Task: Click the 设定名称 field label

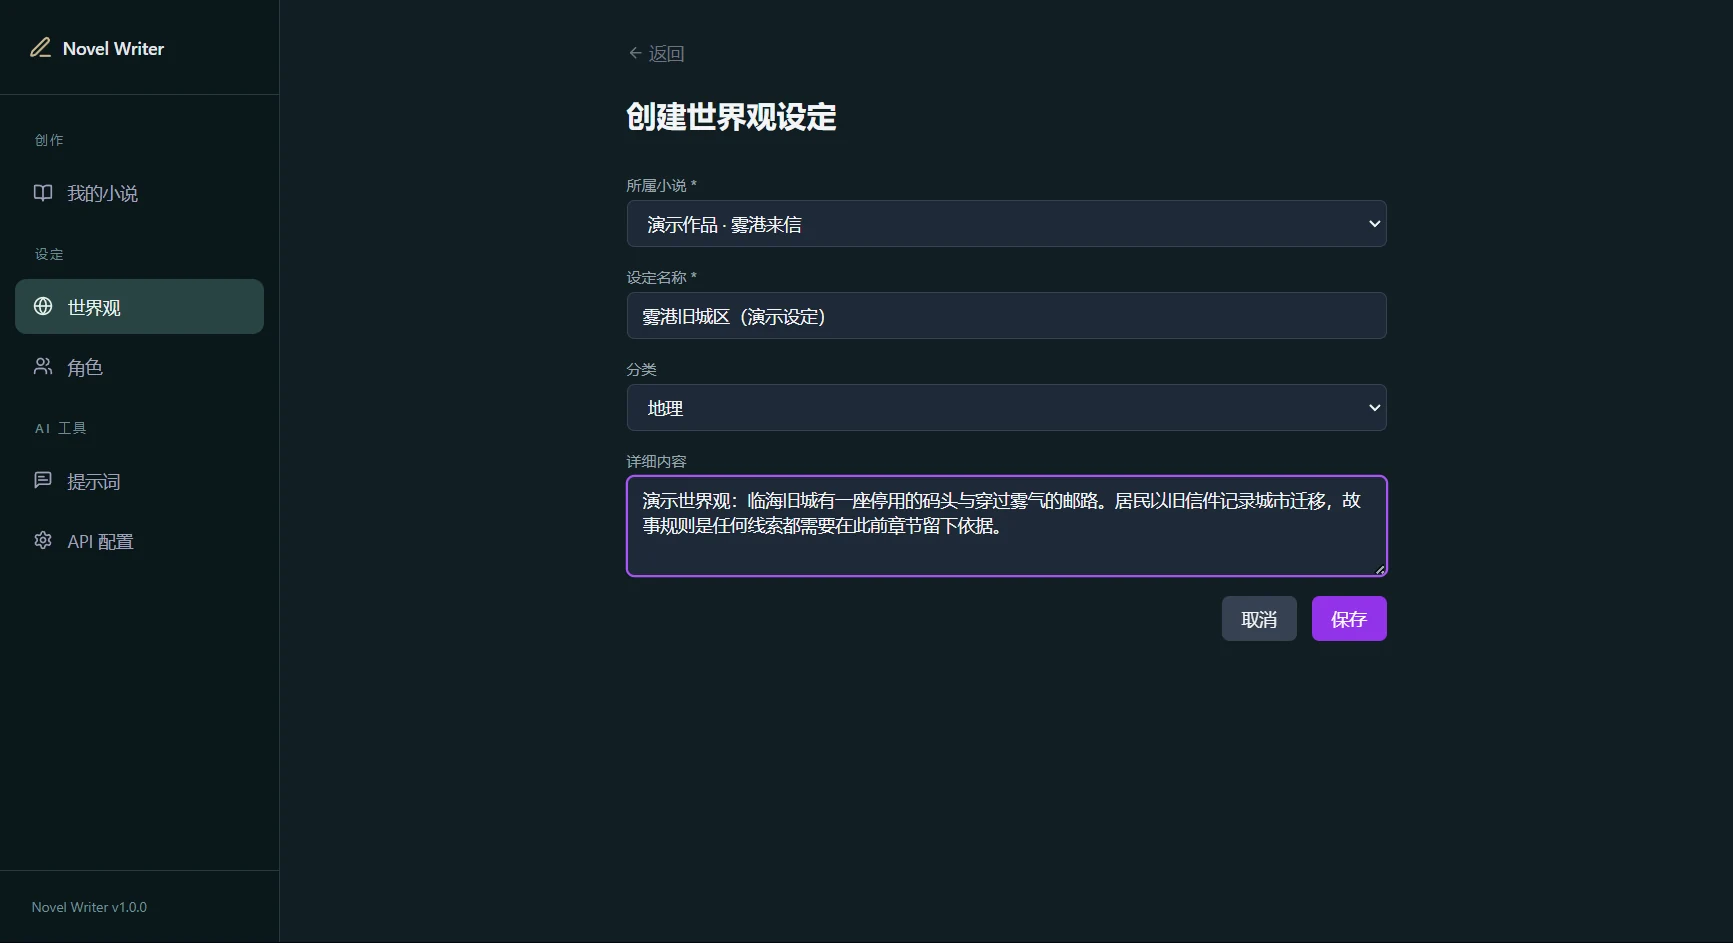Action: [661, 277]
